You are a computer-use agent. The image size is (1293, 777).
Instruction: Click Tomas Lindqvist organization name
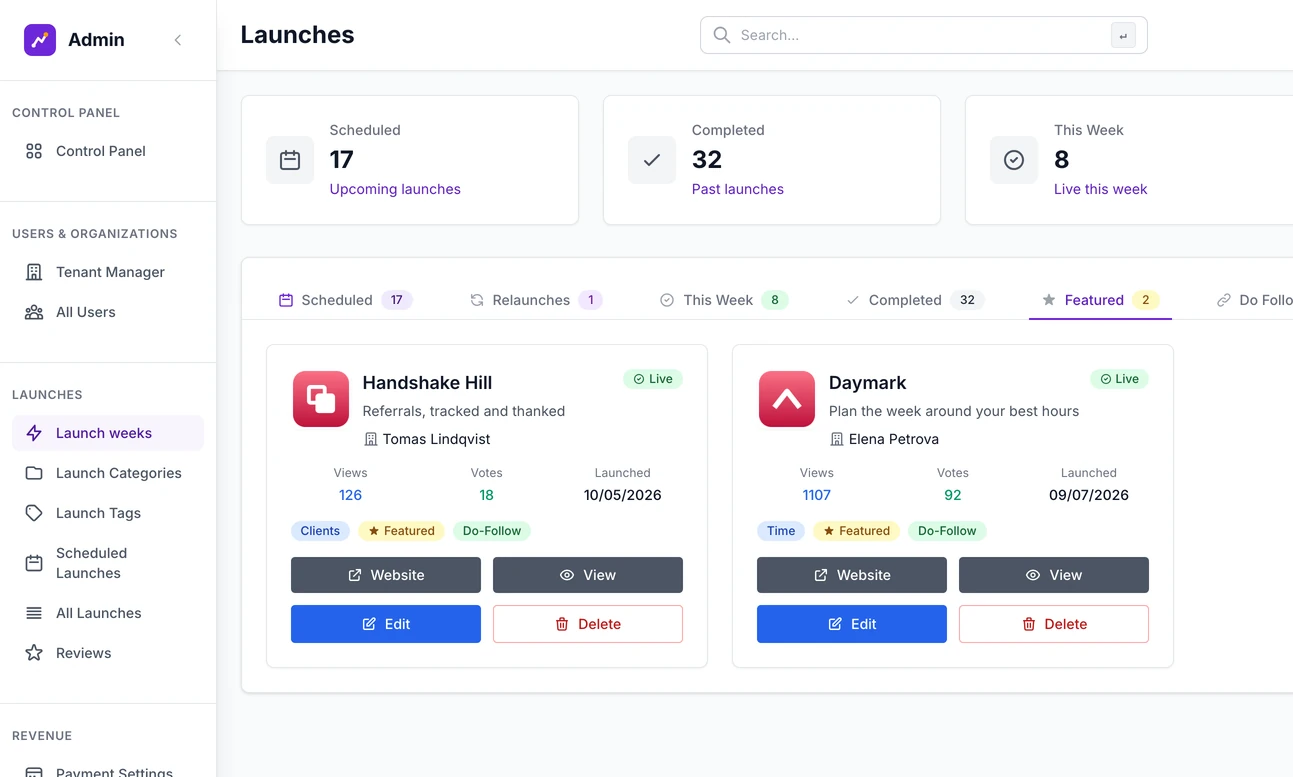(436, 439)
